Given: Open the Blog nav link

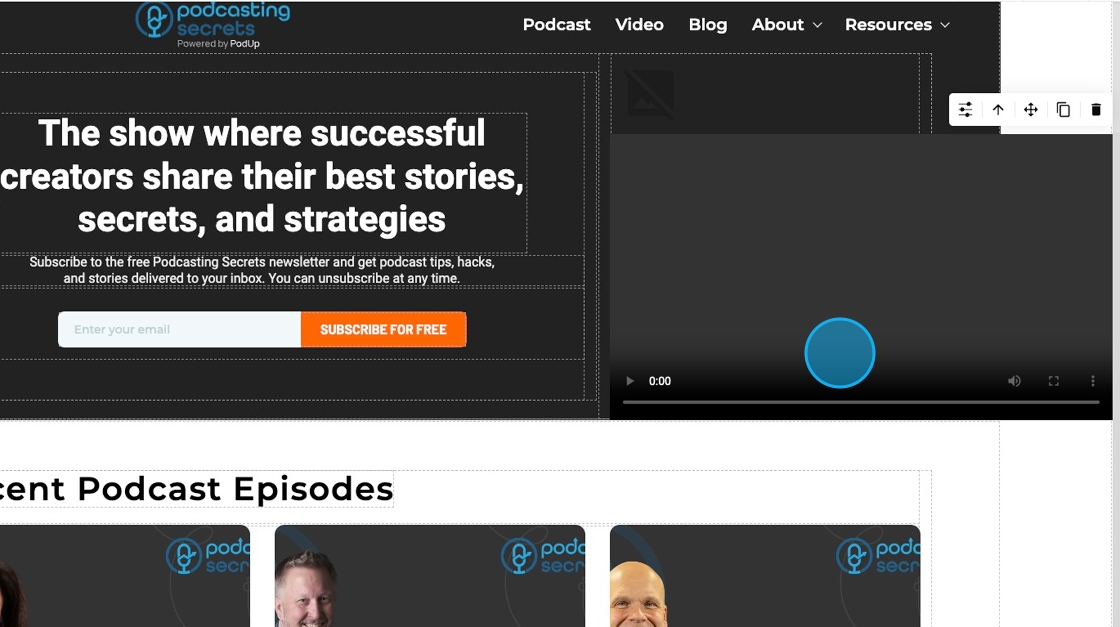Looking at the screenshot, I should coord(708,24).
